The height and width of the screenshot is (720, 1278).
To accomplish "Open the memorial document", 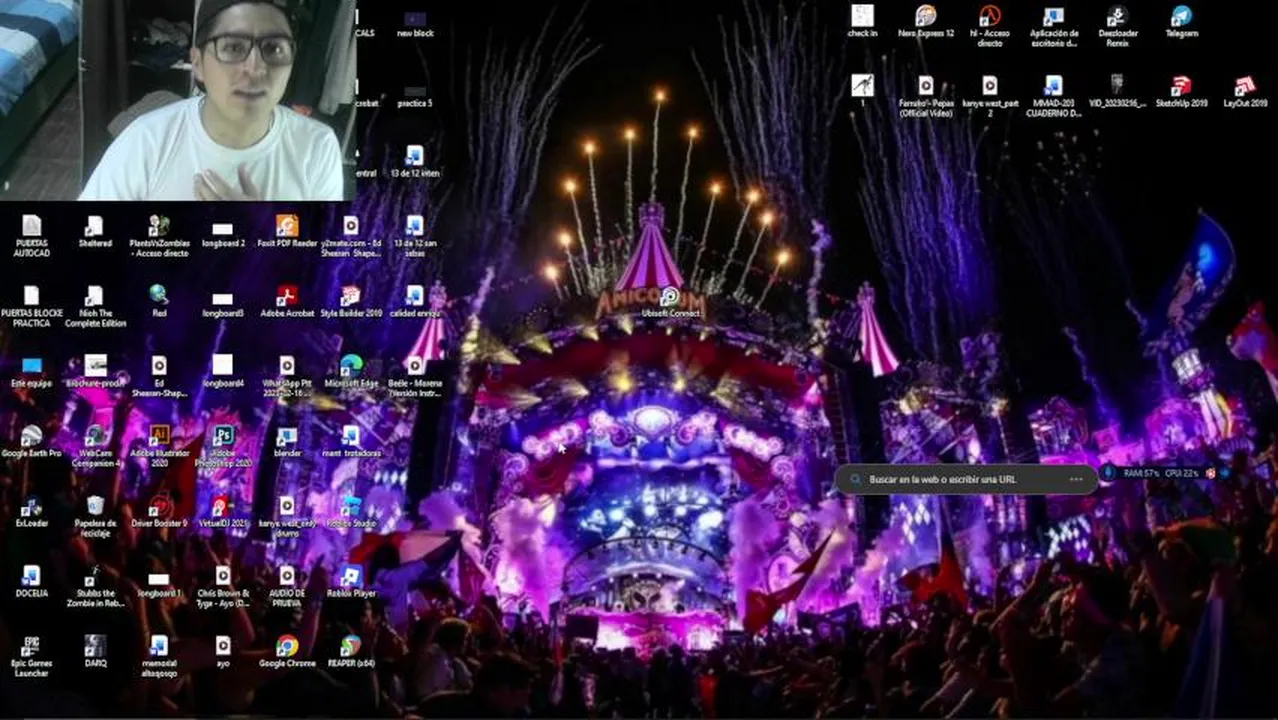I will (x=159, y=656).
